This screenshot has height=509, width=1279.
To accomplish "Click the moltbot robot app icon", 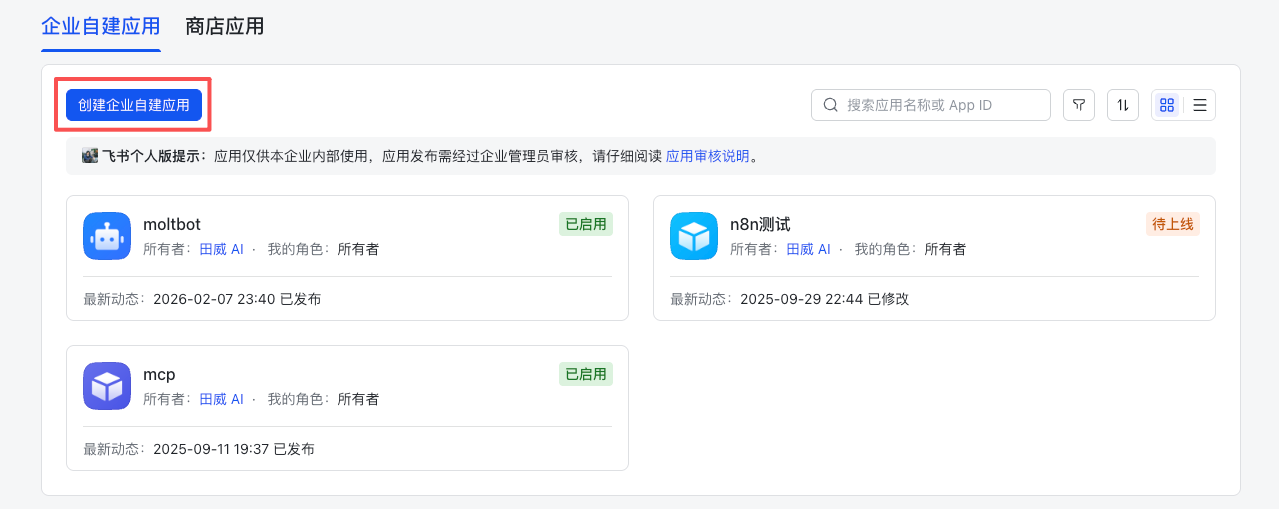I will pos(107,236).
